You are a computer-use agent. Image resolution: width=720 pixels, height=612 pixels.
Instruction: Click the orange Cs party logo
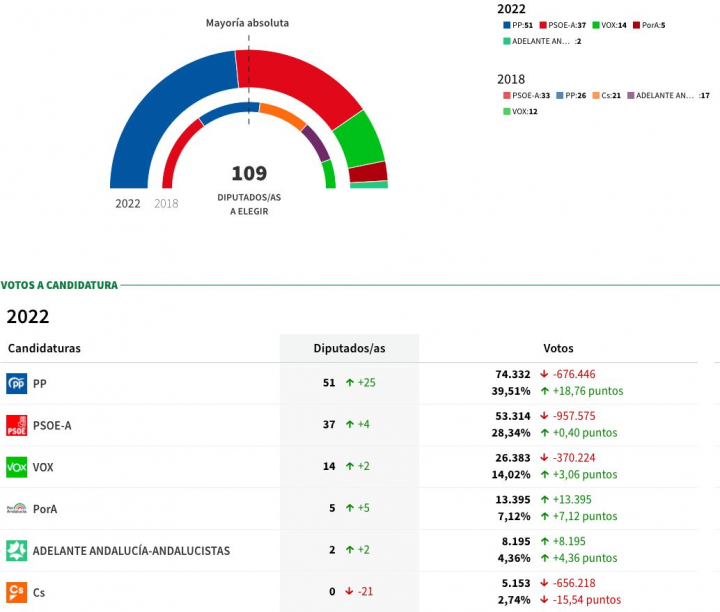point(17,591)
